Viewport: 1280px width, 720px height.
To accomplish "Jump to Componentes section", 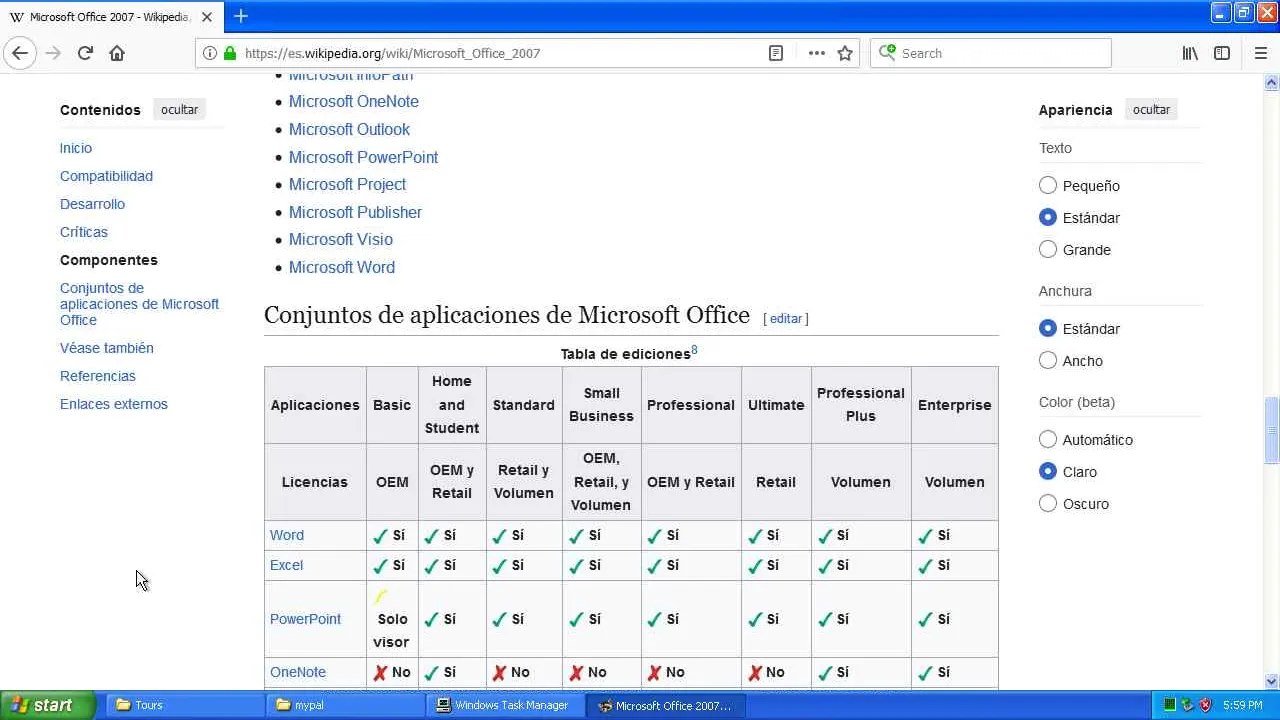I will tap(109, 260).
